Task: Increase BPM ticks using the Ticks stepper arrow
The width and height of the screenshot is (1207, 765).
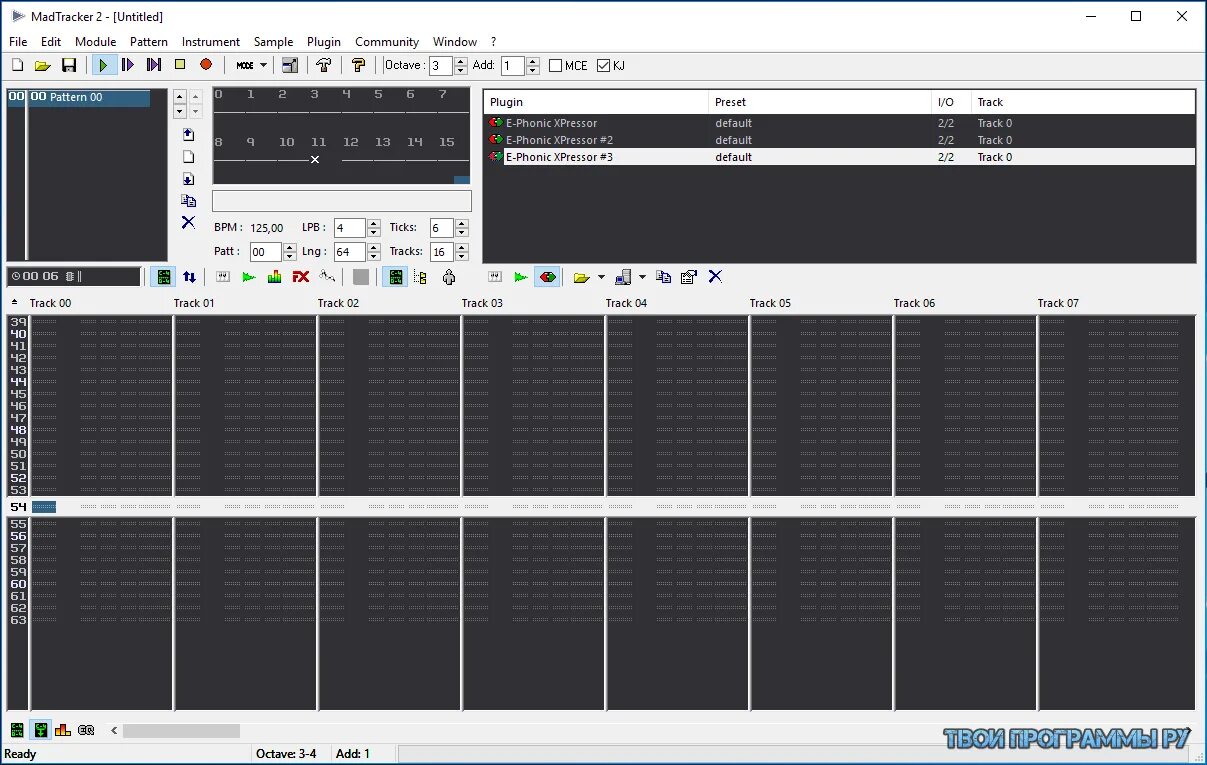Action: pyautogui.click(x=461, y=222)
